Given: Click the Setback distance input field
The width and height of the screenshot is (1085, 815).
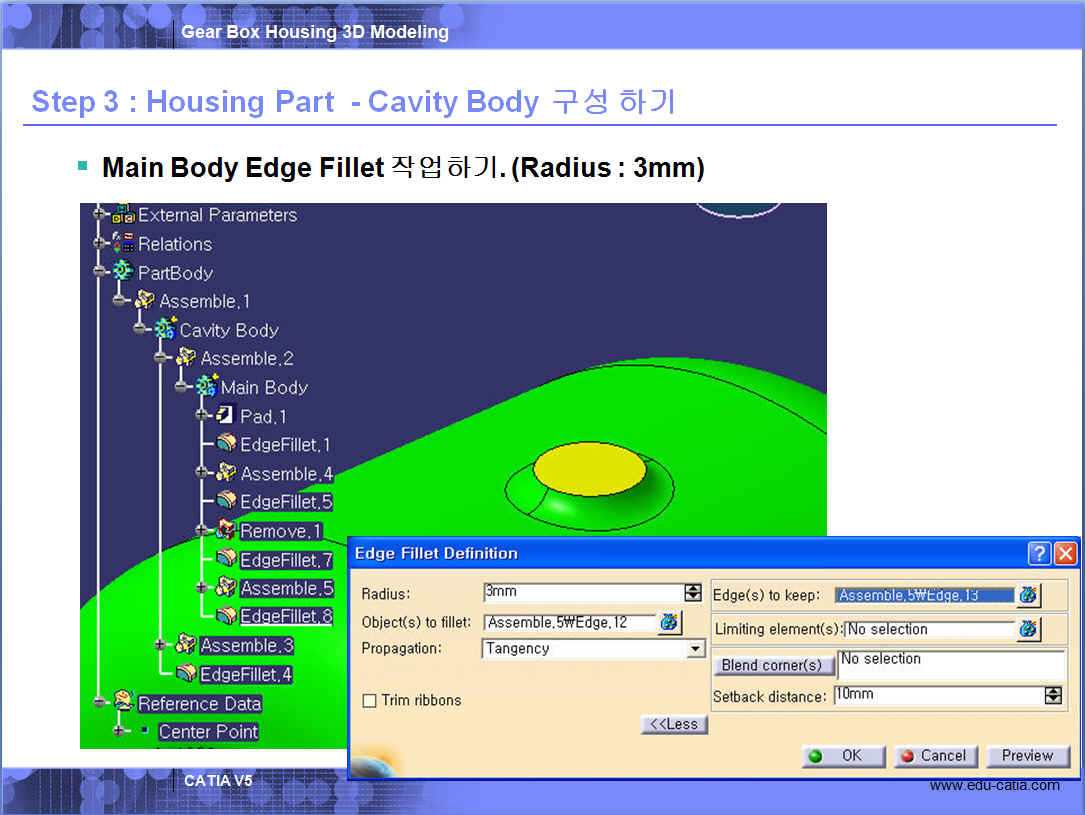Looking at the screenshot, I should click(936, 695).
